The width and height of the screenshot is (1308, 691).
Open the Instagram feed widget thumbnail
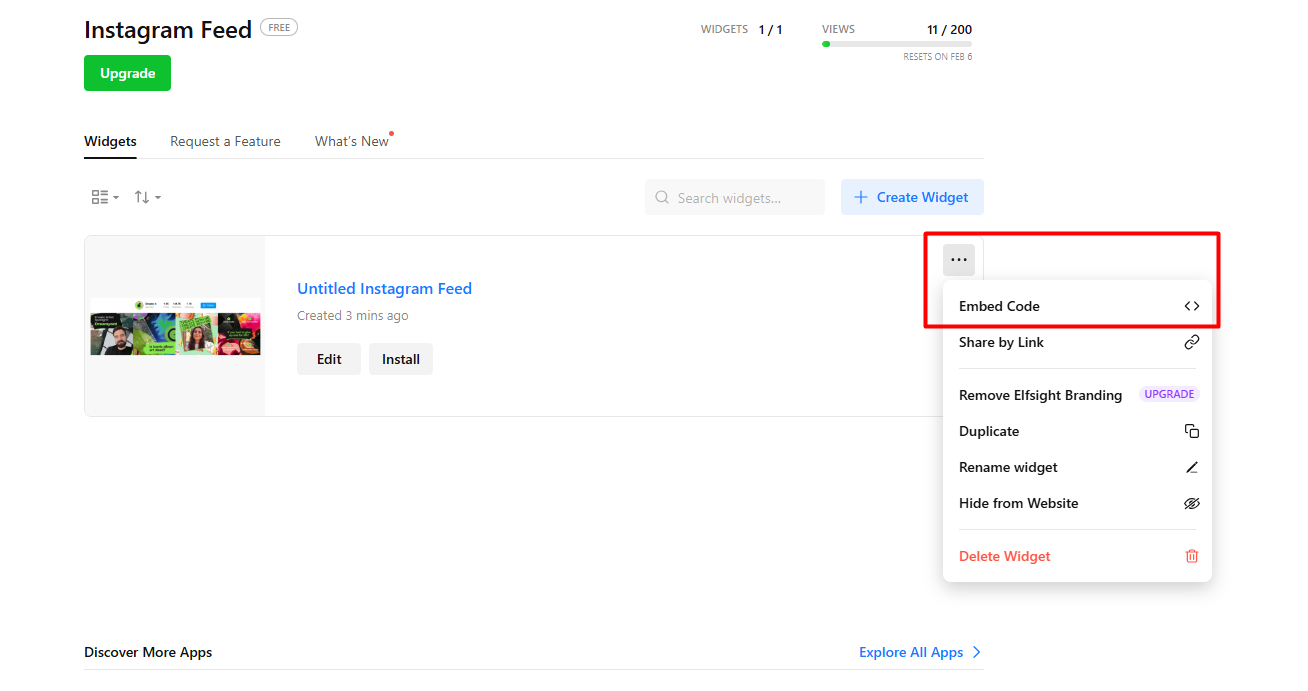(175, 326)
